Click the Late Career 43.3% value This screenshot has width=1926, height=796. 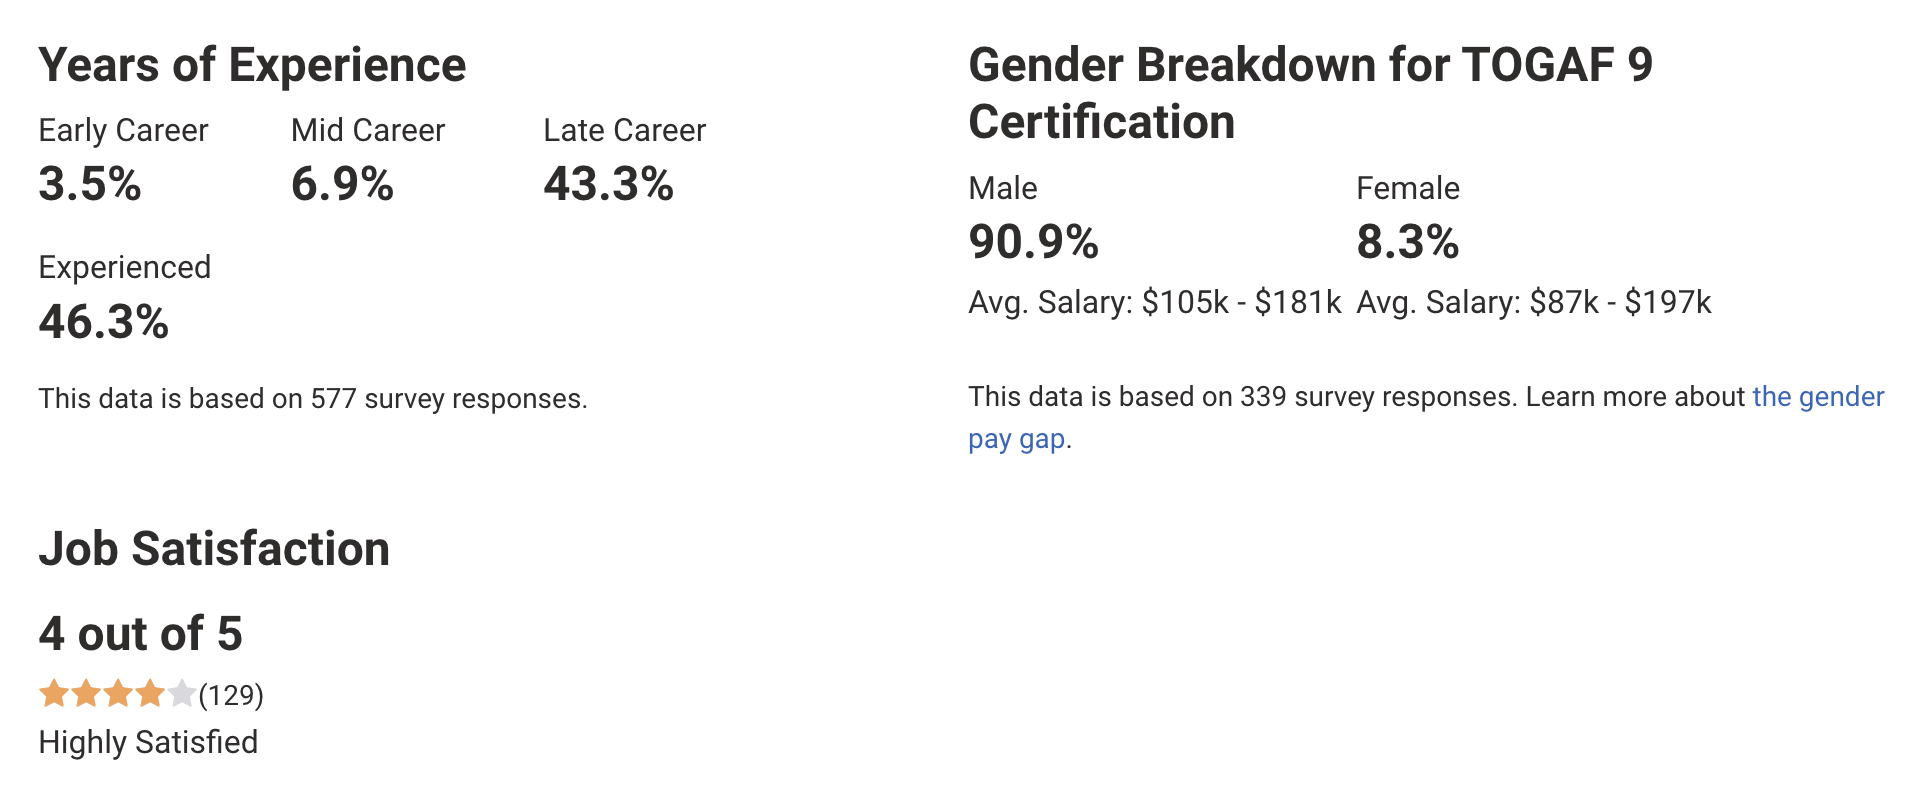coord(609,184)
